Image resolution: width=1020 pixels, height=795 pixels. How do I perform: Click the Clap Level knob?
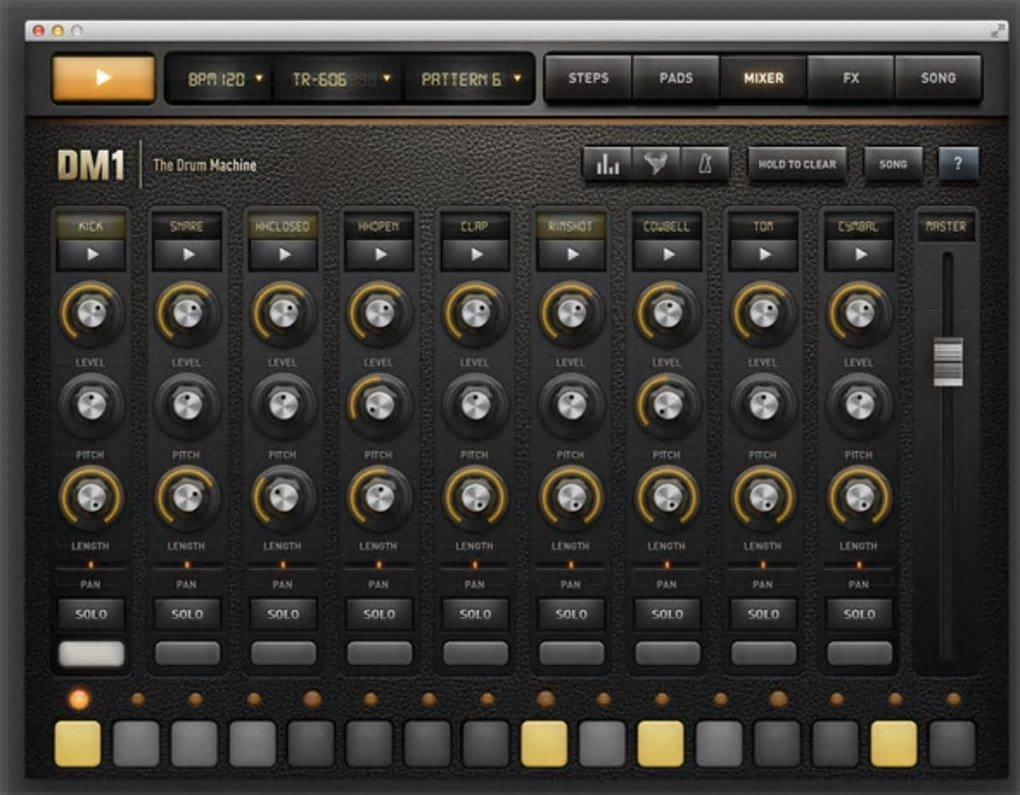(476, 313)
